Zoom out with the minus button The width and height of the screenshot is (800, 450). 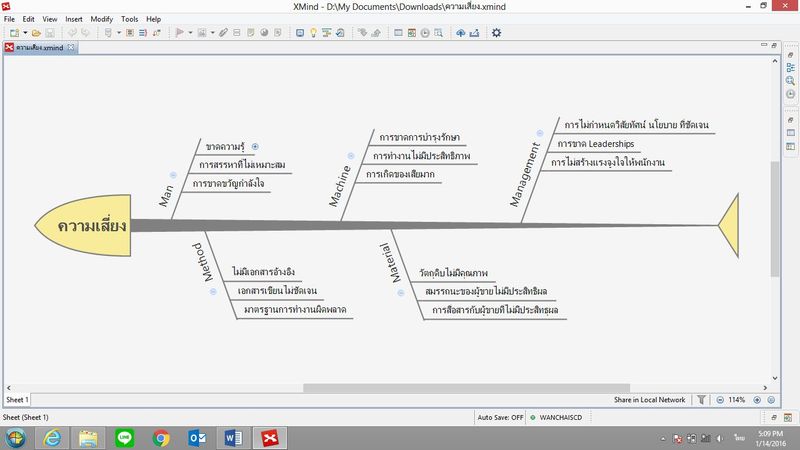[x=720, y=400]
